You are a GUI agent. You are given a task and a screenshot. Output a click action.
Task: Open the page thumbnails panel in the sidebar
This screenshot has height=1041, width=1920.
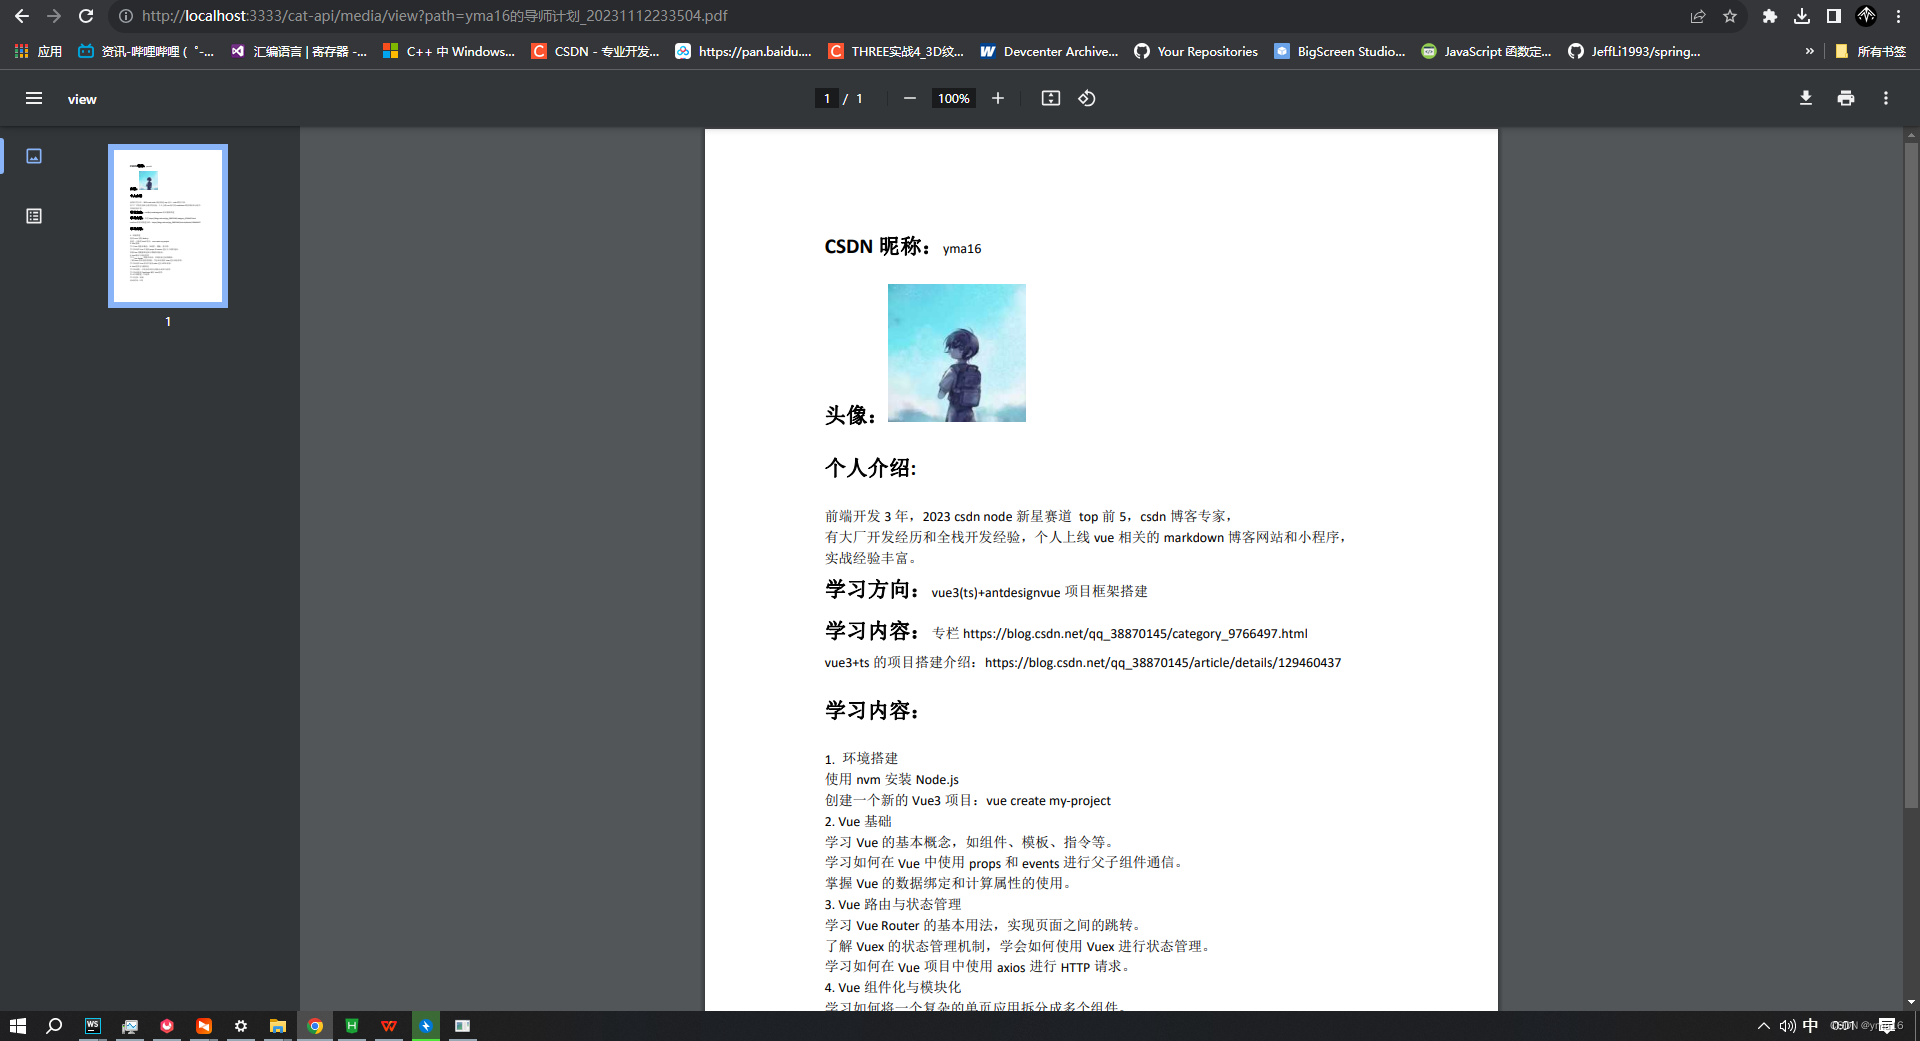click(x=34, y=156)
